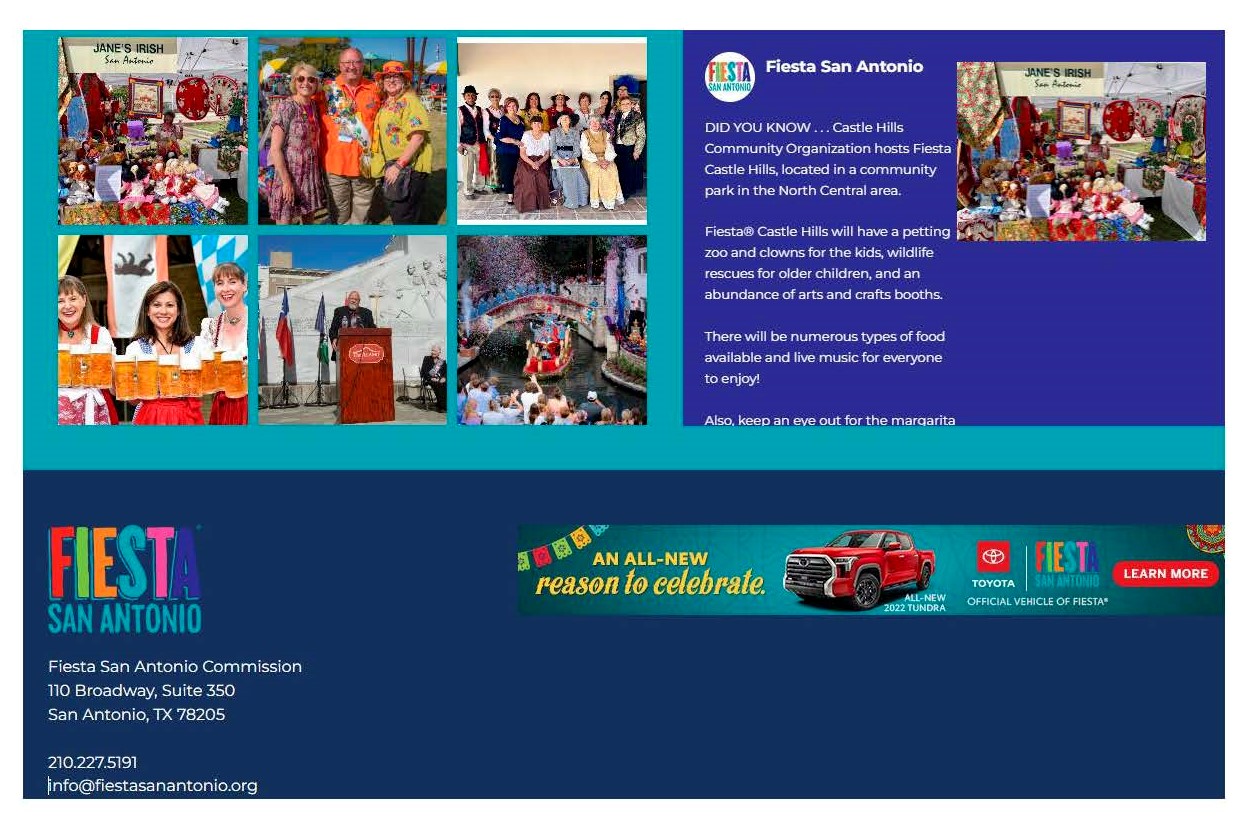Viewport: 1247px width, 819px height.
Task: Click the "Official Vehicle of Fiesta" text
Action: (x=1037, y=601)
